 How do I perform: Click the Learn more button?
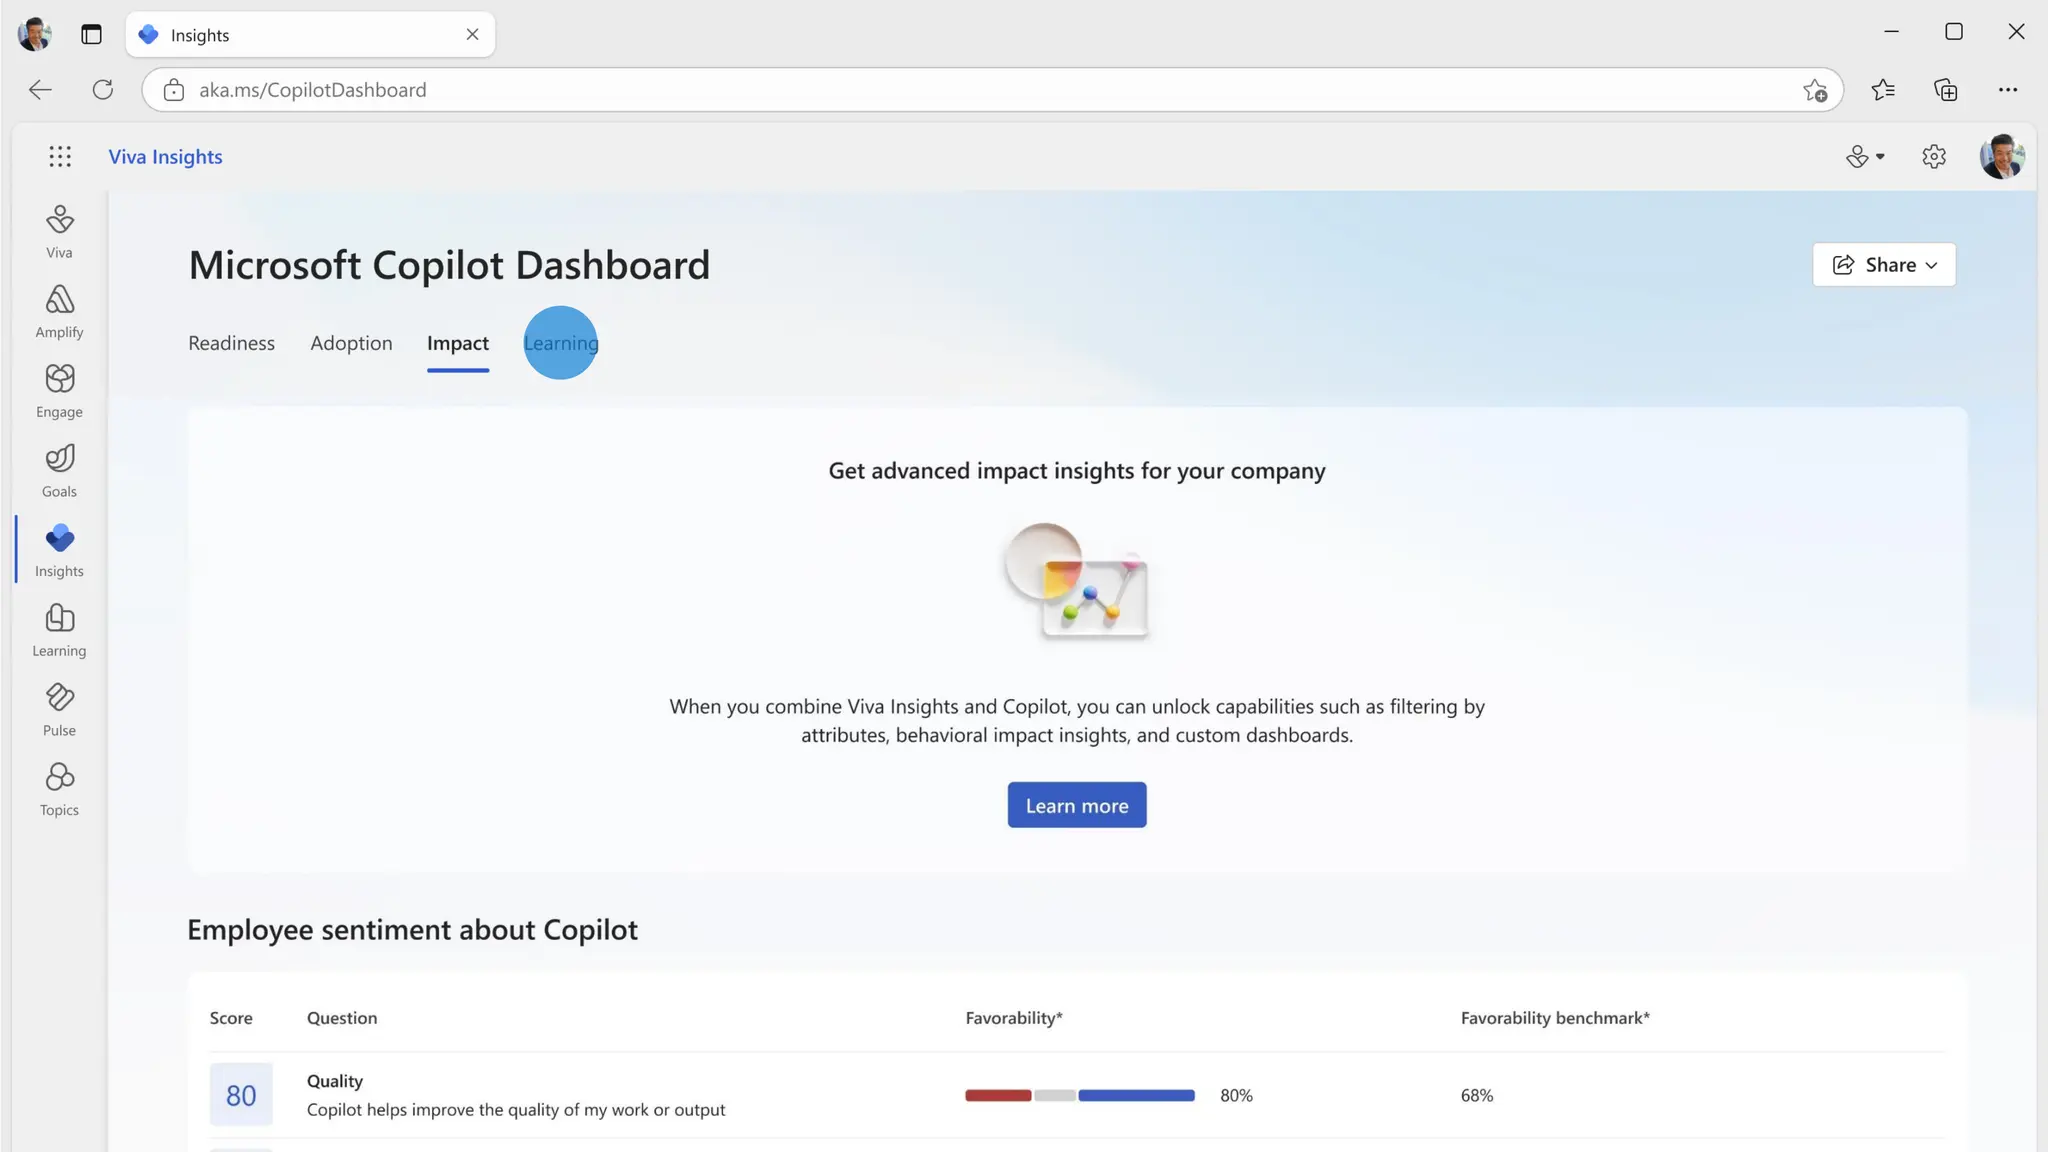[x=1076, y=805]
